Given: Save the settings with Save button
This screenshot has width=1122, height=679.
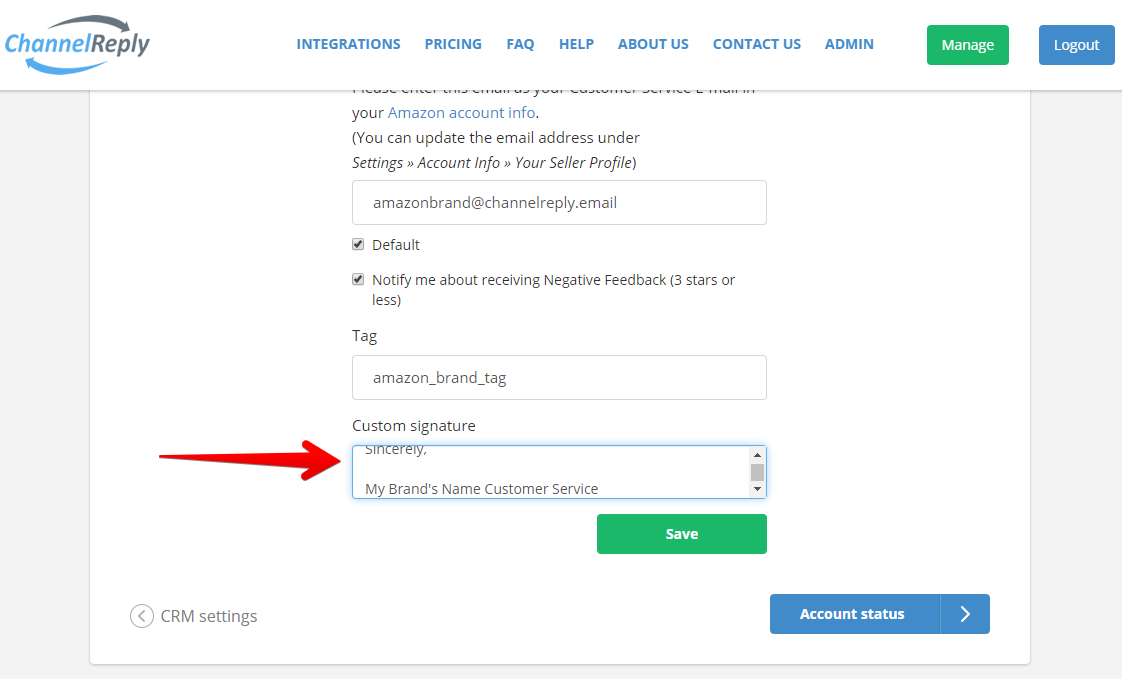Looking at the screenshot, I should (681, 534).
